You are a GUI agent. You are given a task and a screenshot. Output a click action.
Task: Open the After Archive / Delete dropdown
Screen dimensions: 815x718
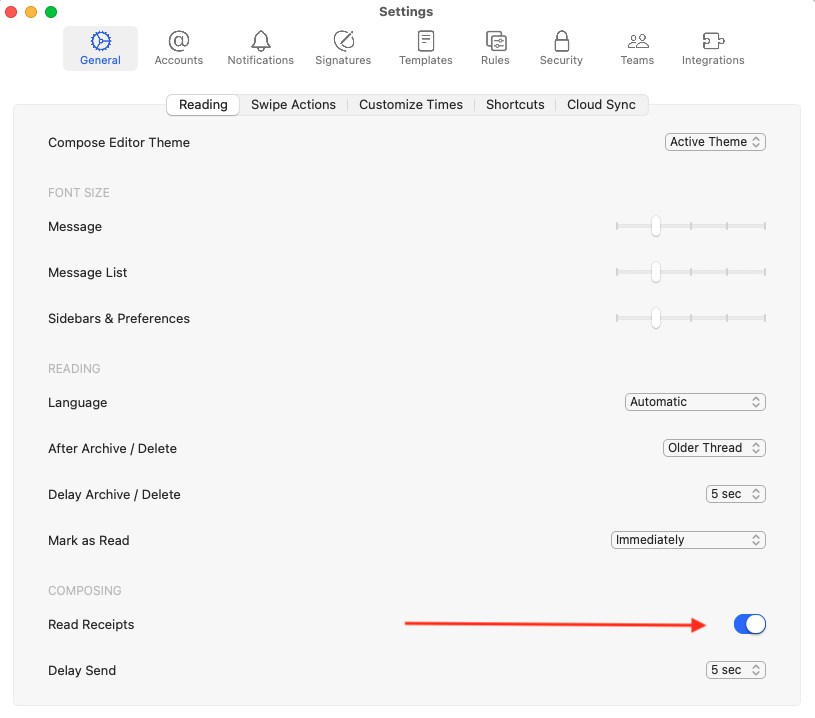pos(714,448)
